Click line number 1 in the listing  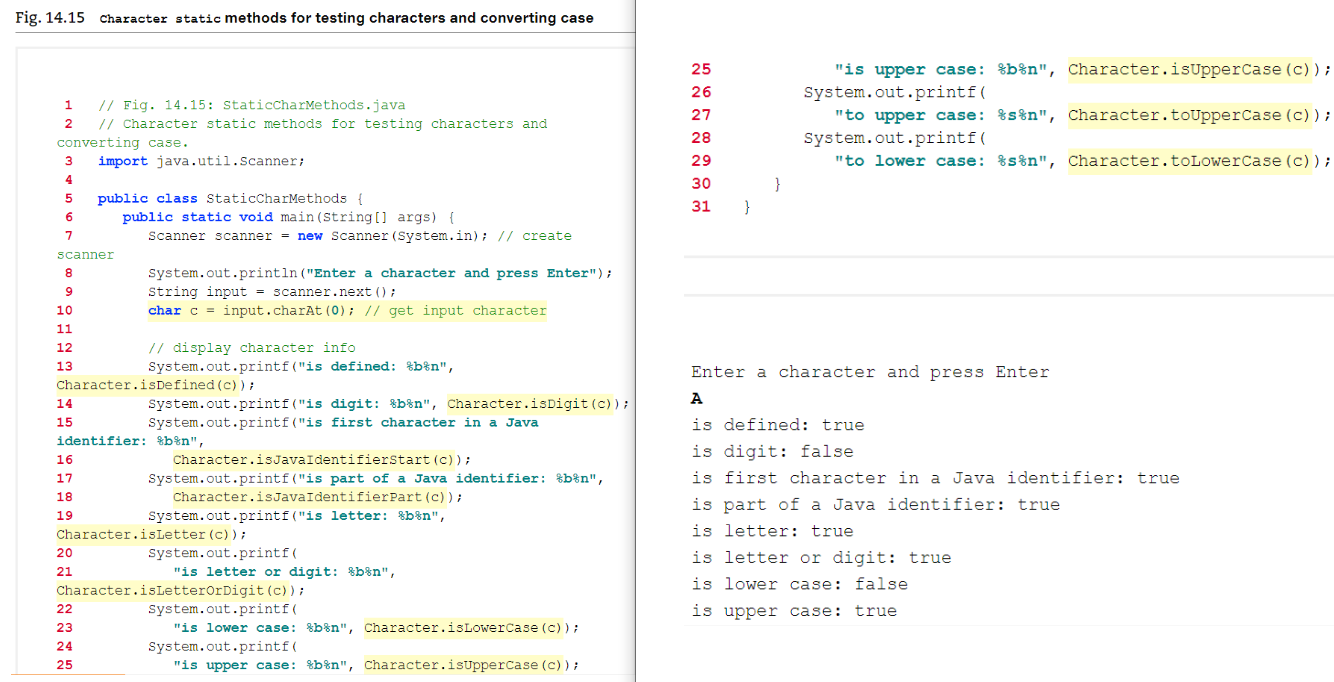click(67, 104)
